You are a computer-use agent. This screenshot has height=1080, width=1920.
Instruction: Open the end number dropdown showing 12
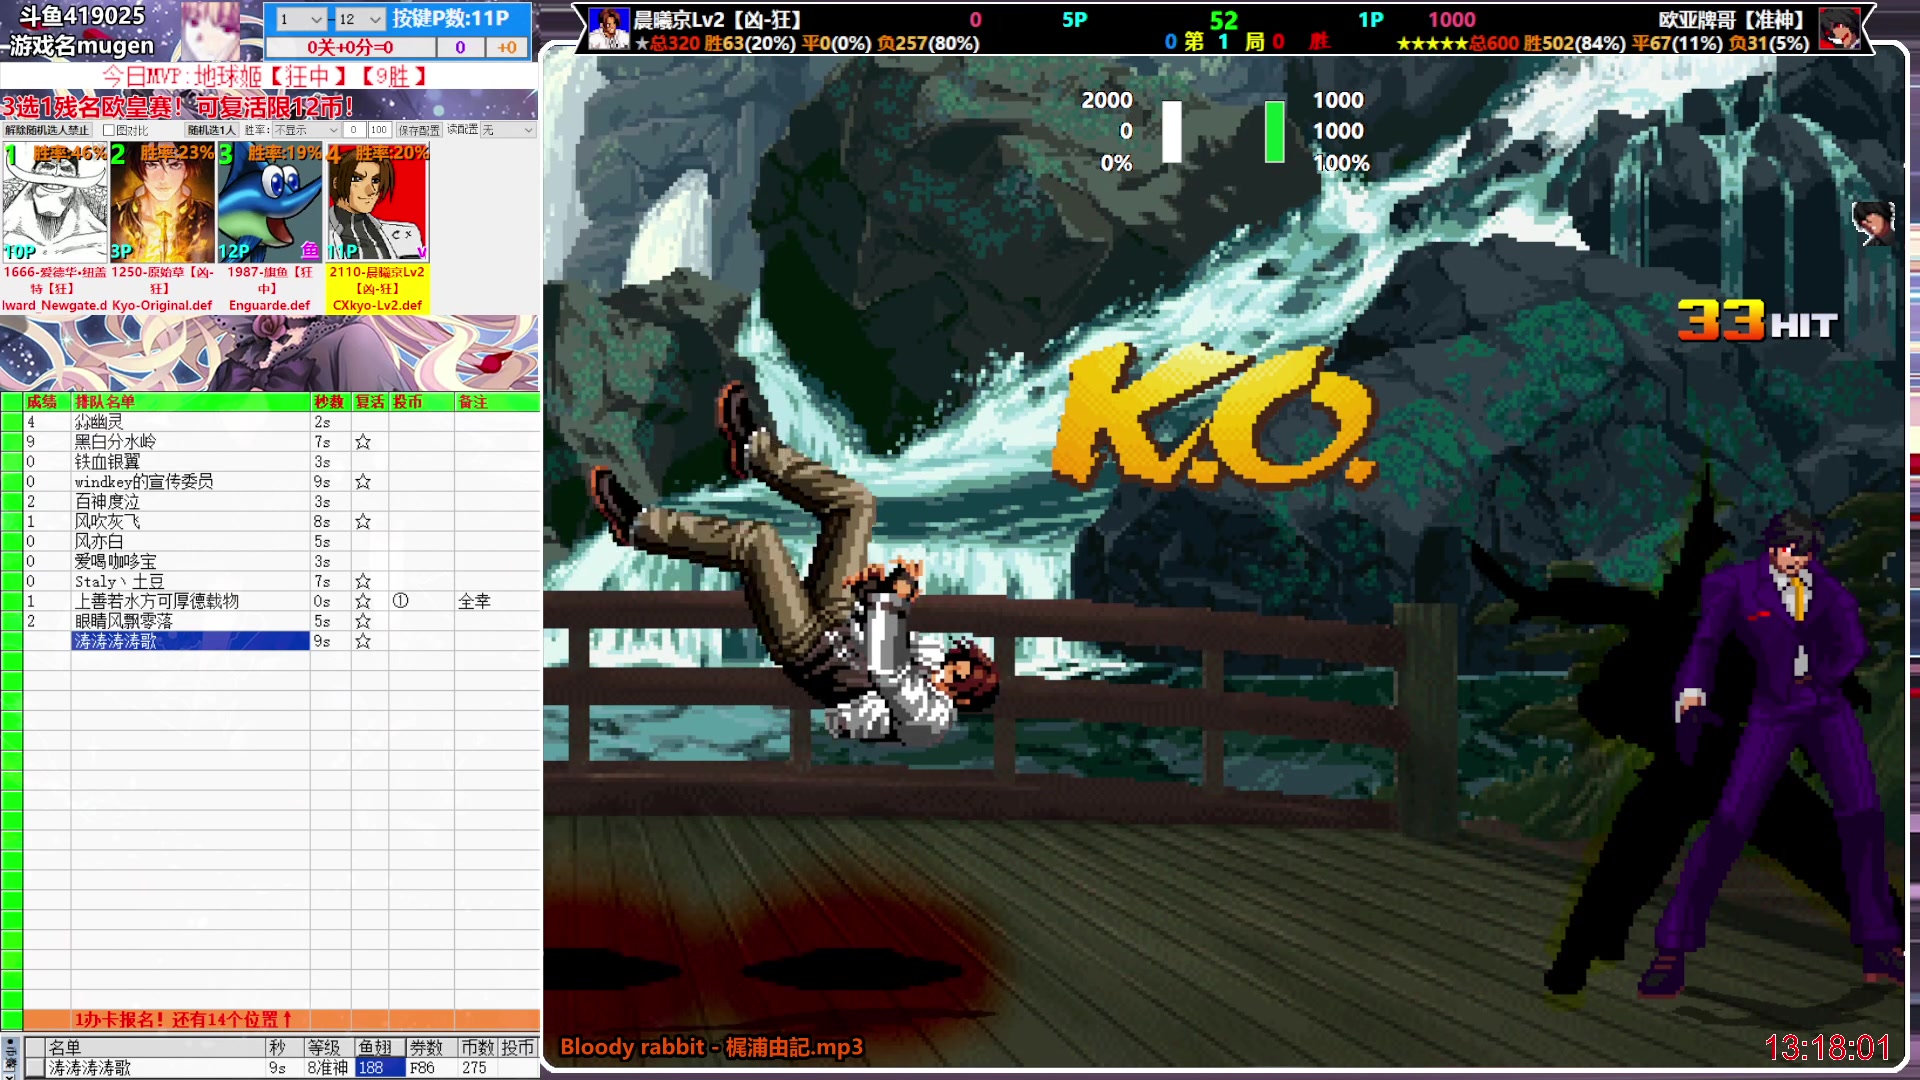[359, 19]
